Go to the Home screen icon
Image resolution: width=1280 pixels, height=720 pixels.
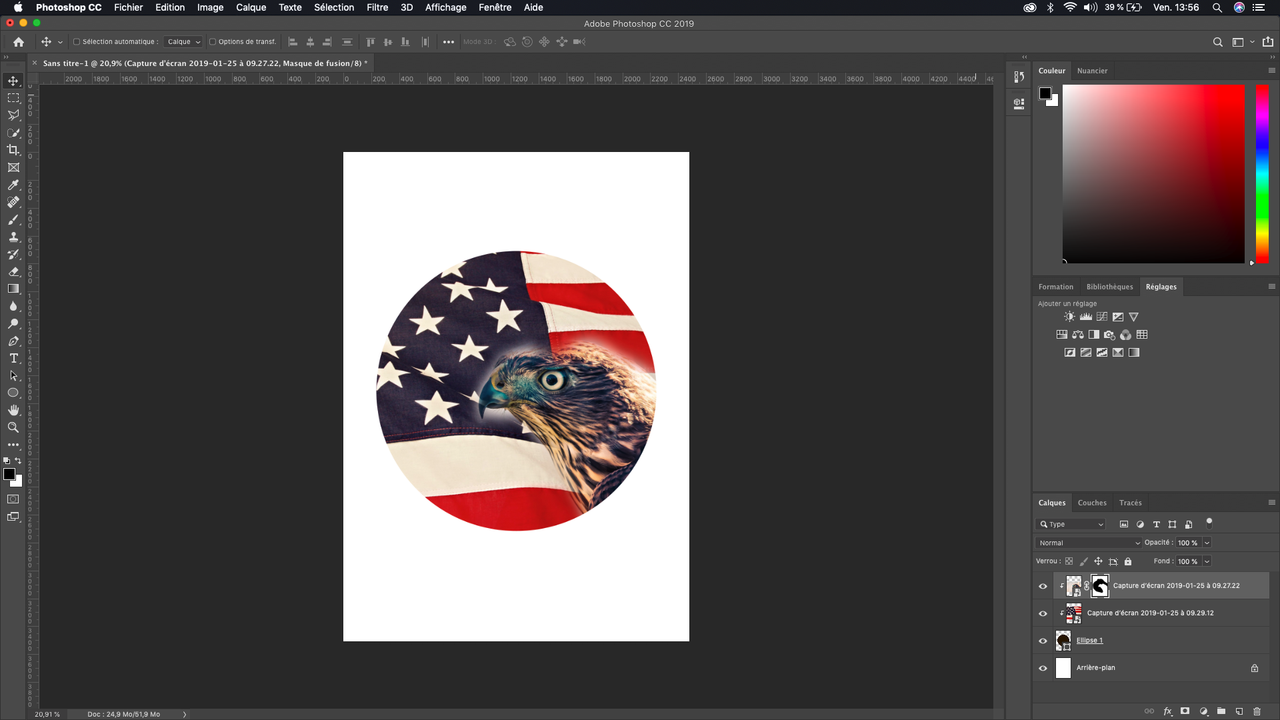click(x=18, y=42)
